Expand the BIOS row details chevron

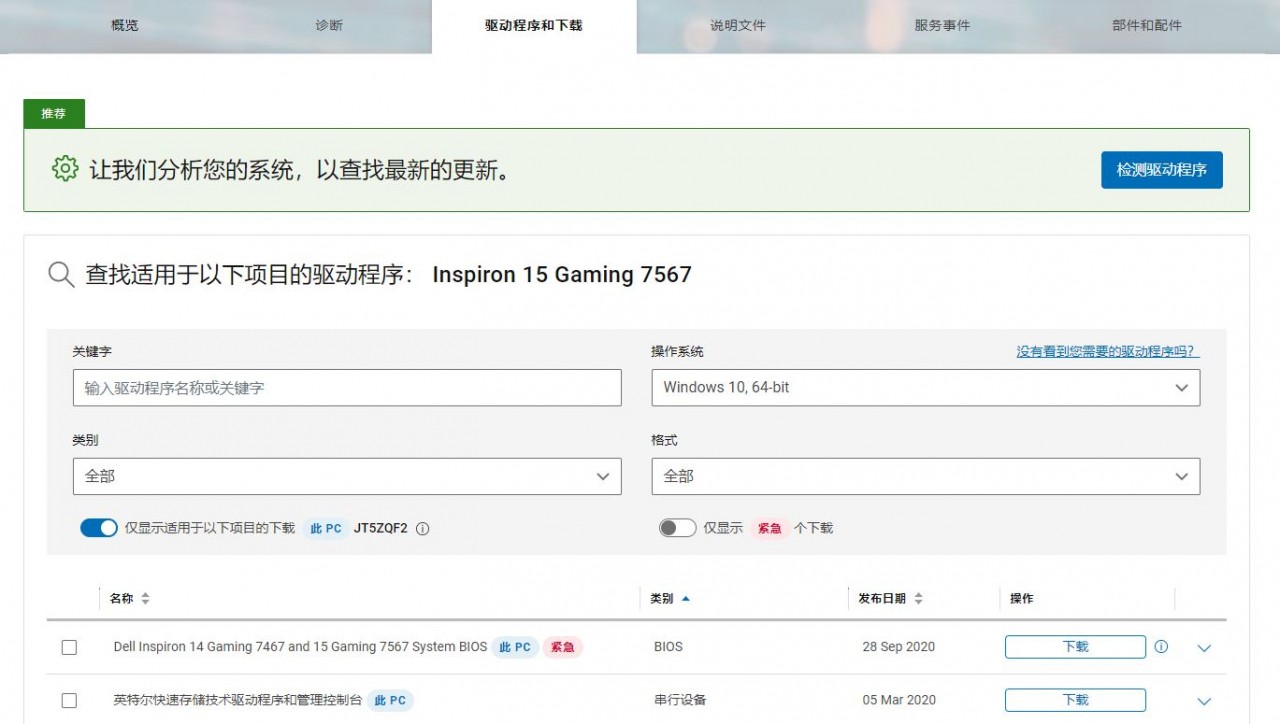click(x=1204, y=648)
